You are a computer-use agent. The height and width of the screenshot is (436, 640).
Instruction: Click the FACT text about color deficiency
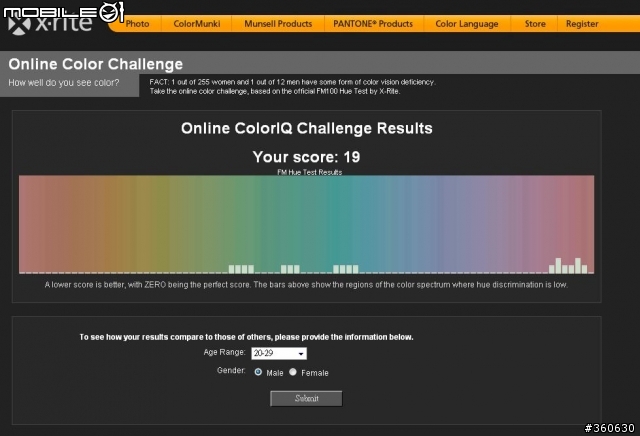pos(292,87)
